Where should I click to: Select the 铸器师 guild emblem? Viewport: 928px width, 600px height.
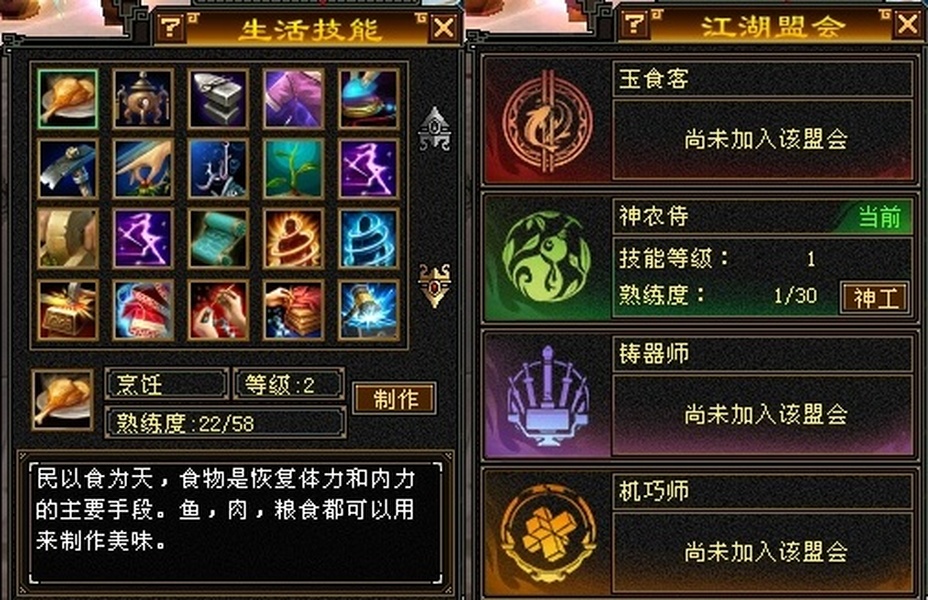[x=547, y=395]
